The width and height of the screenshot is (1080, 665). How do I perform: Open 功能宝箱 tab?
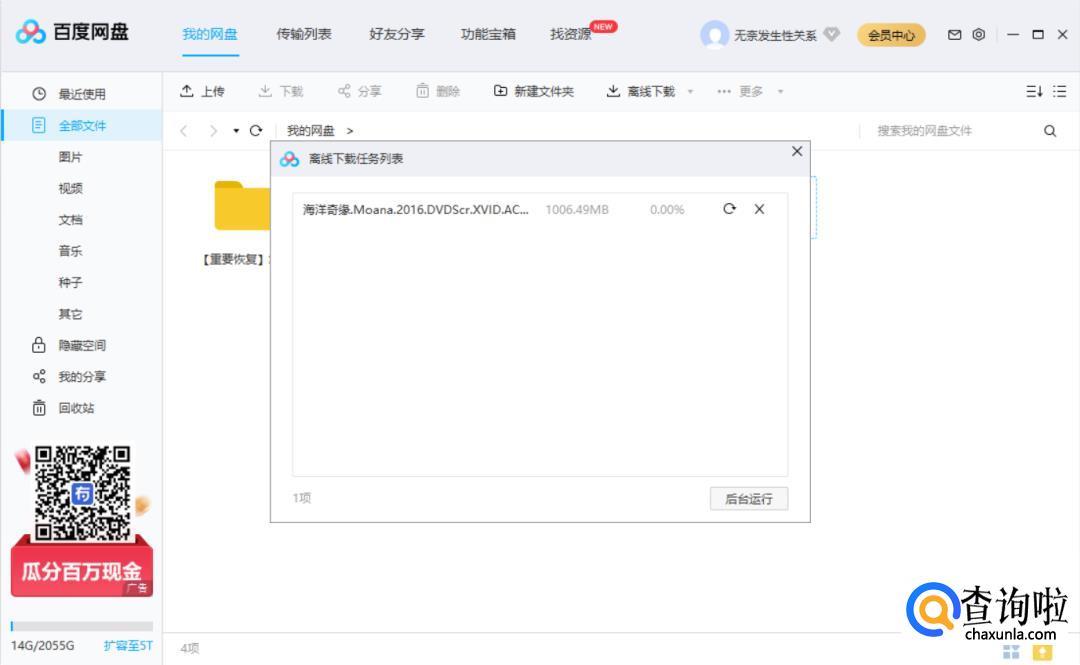(x=488, y=34)
